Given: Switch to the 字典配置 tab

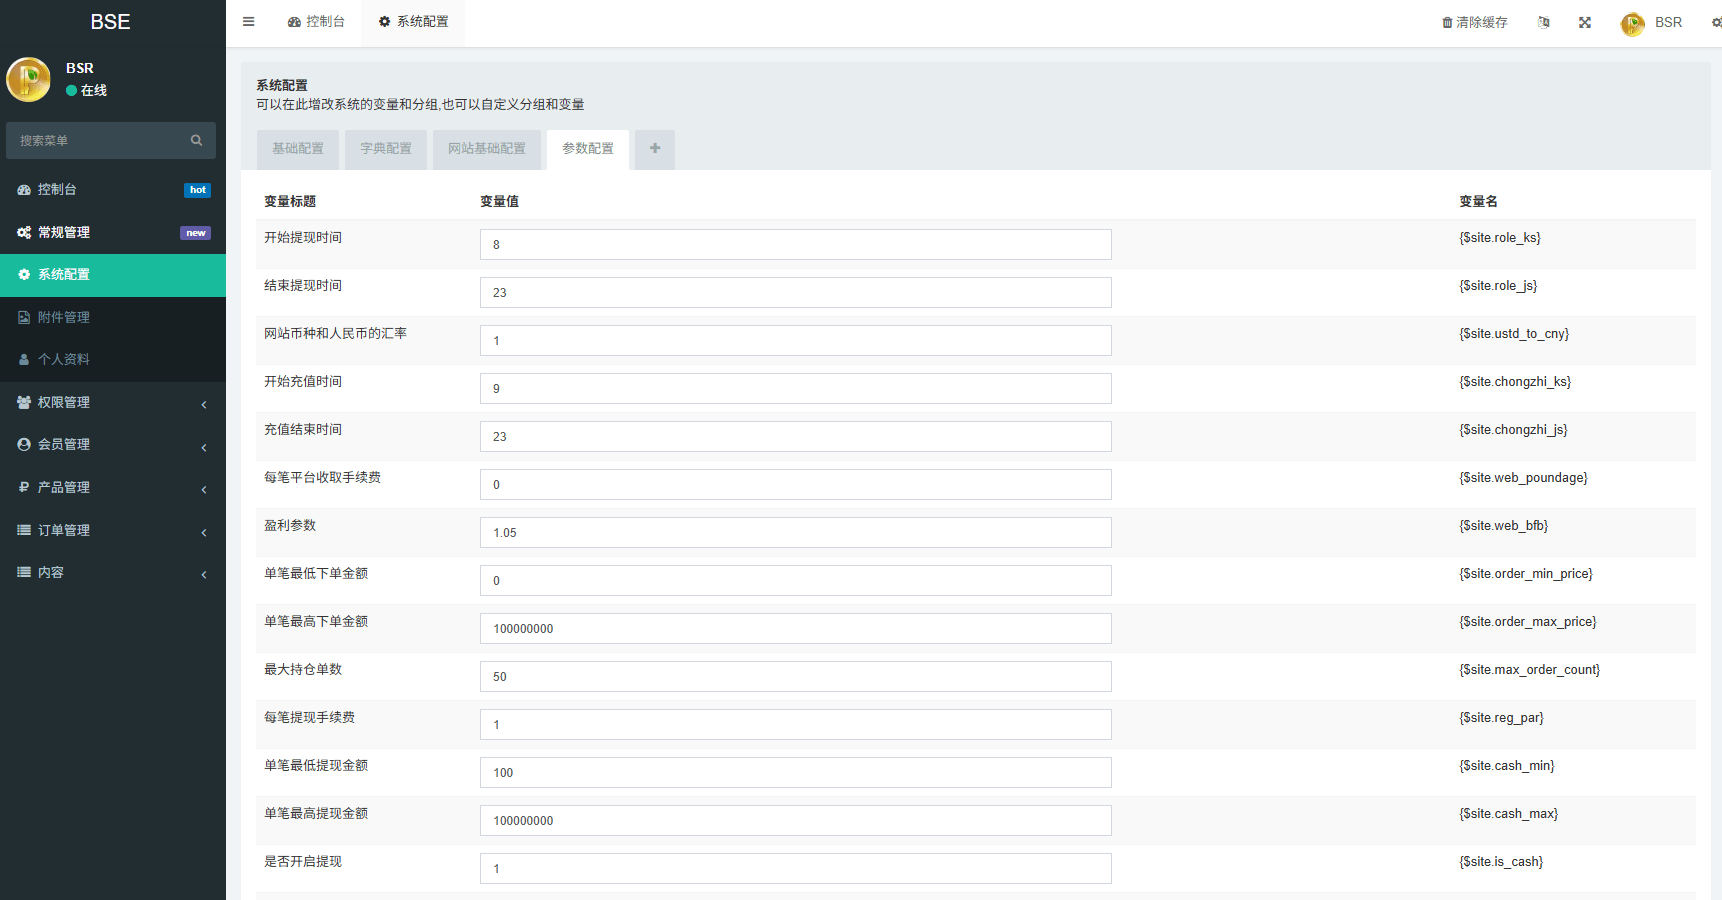Looking at the screenshot, I should pyautogui.click(x=386, y=149).
